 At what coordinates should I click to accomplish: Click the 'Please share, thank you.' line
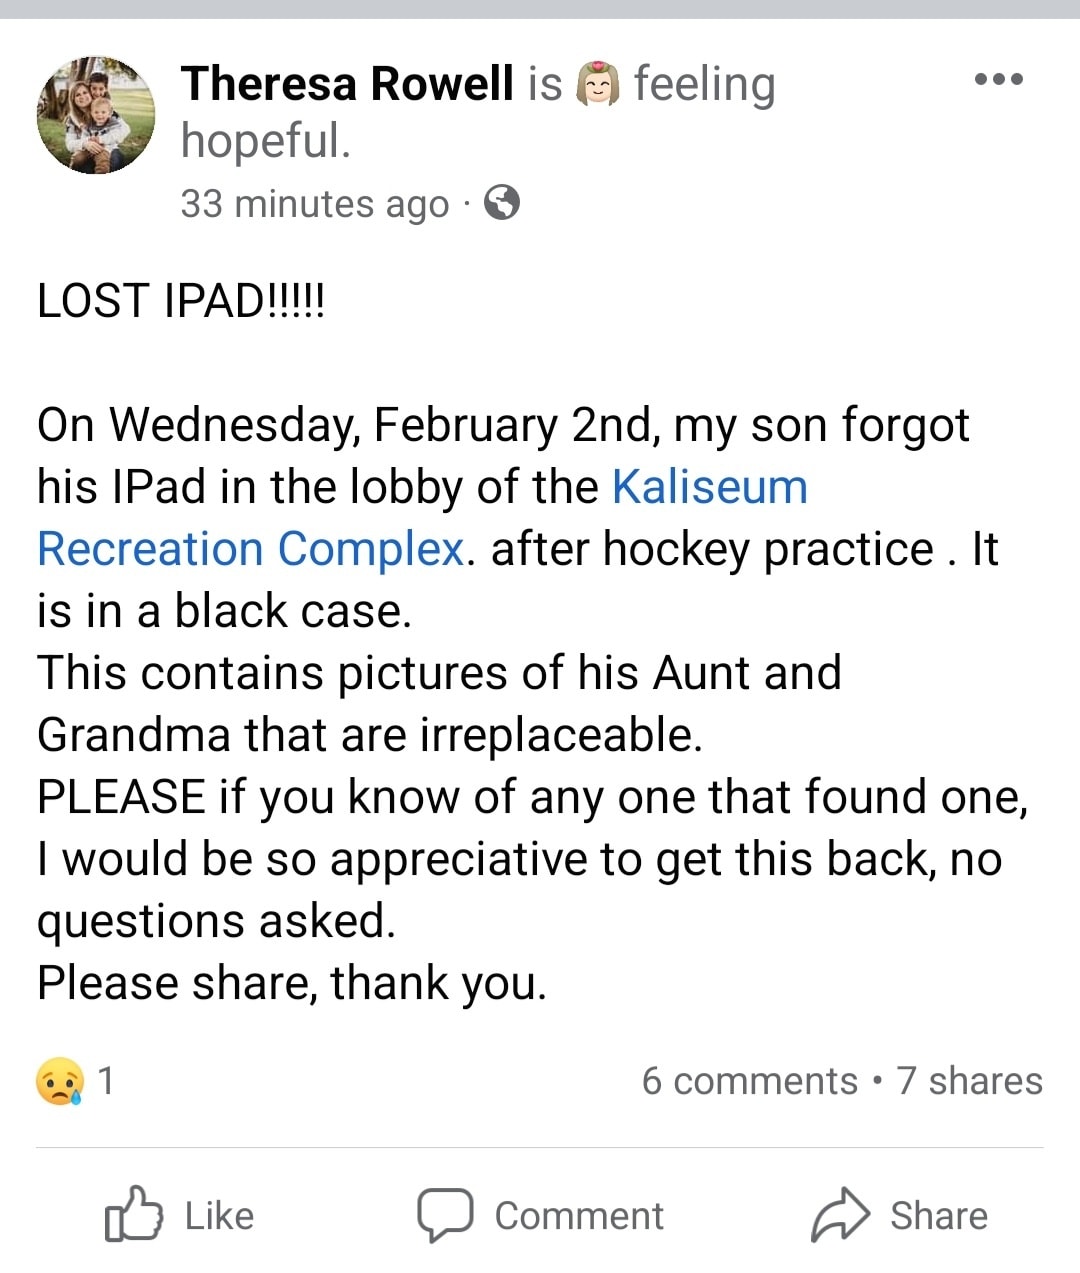pyautogui.click(x=292, y=983)
